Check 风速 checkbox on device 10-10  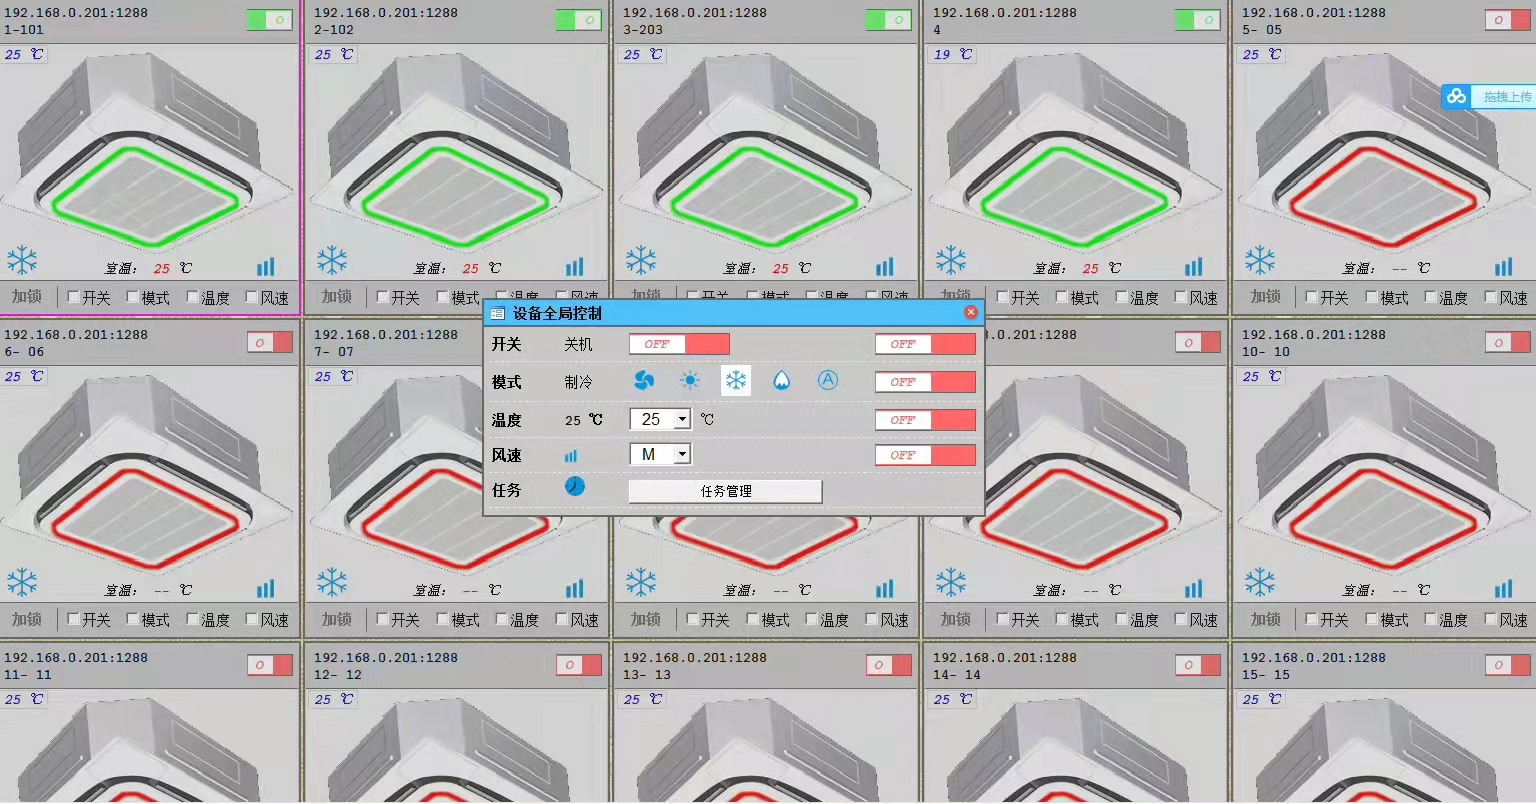tap(1490, 619)
